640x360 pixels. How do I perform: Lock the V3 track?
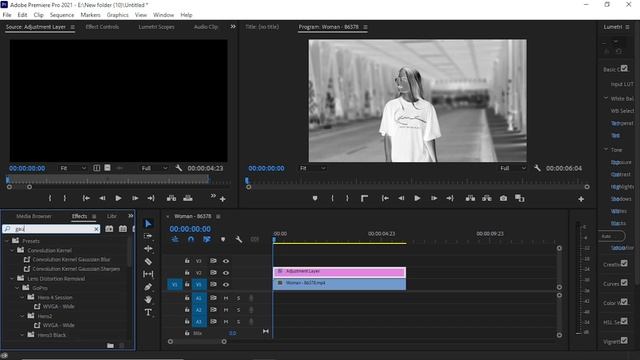point(187,260)
